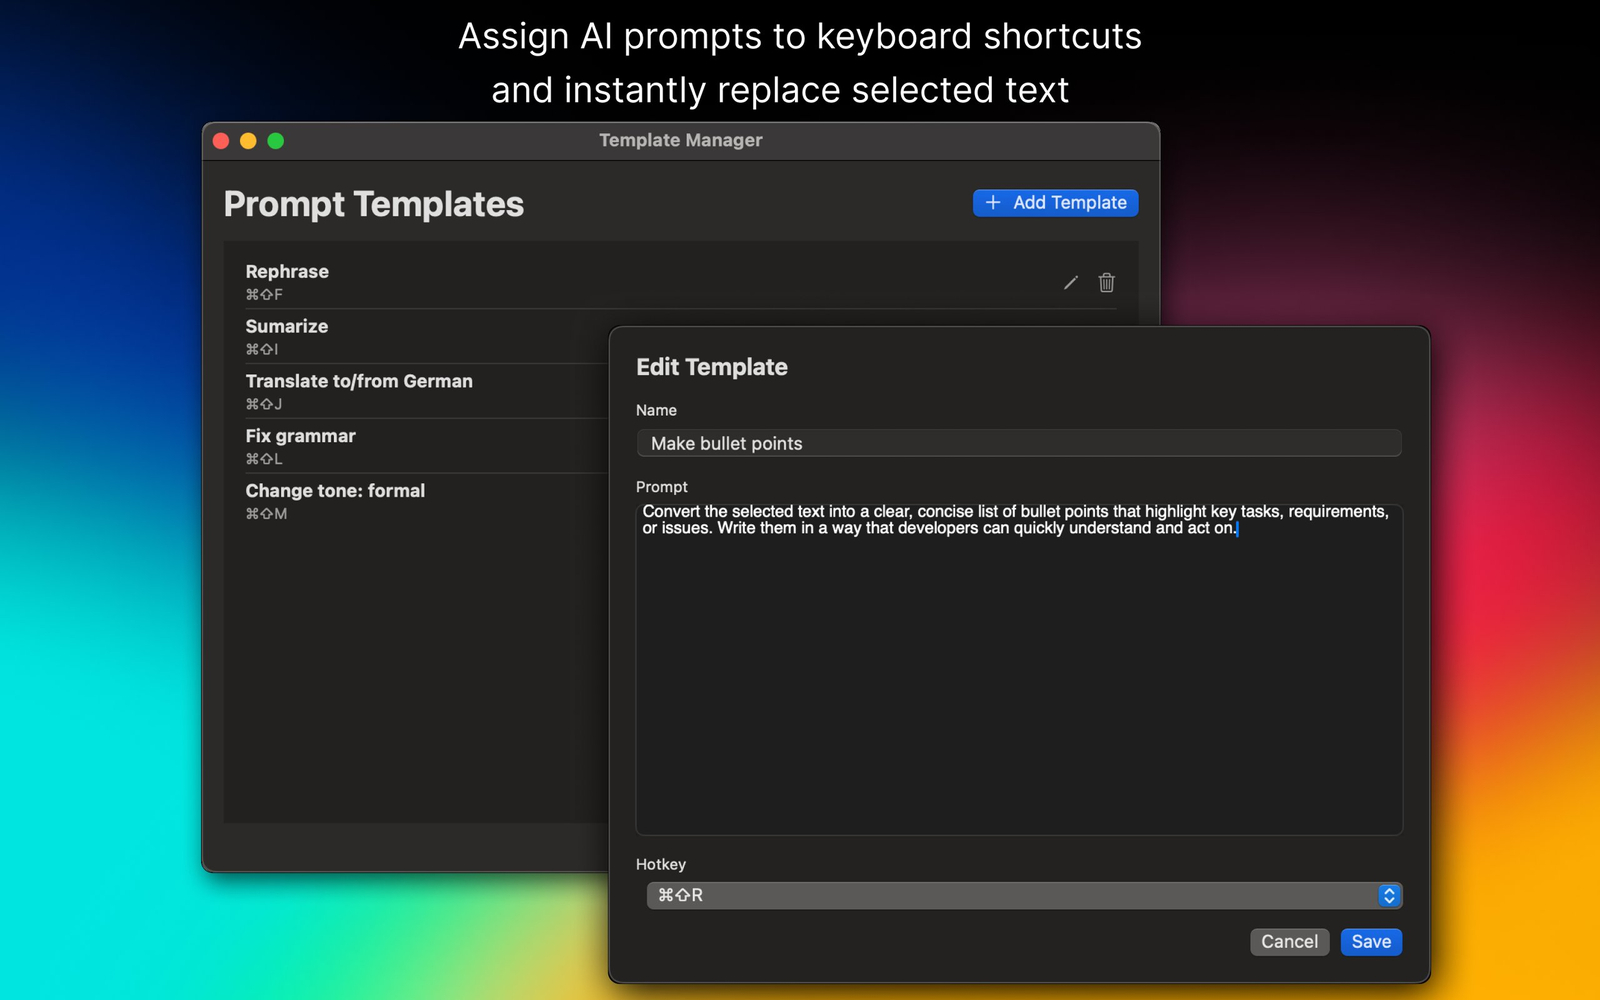
Task: Click the pencil edit icon for Rephrase
Action: tap(1070, 283)
